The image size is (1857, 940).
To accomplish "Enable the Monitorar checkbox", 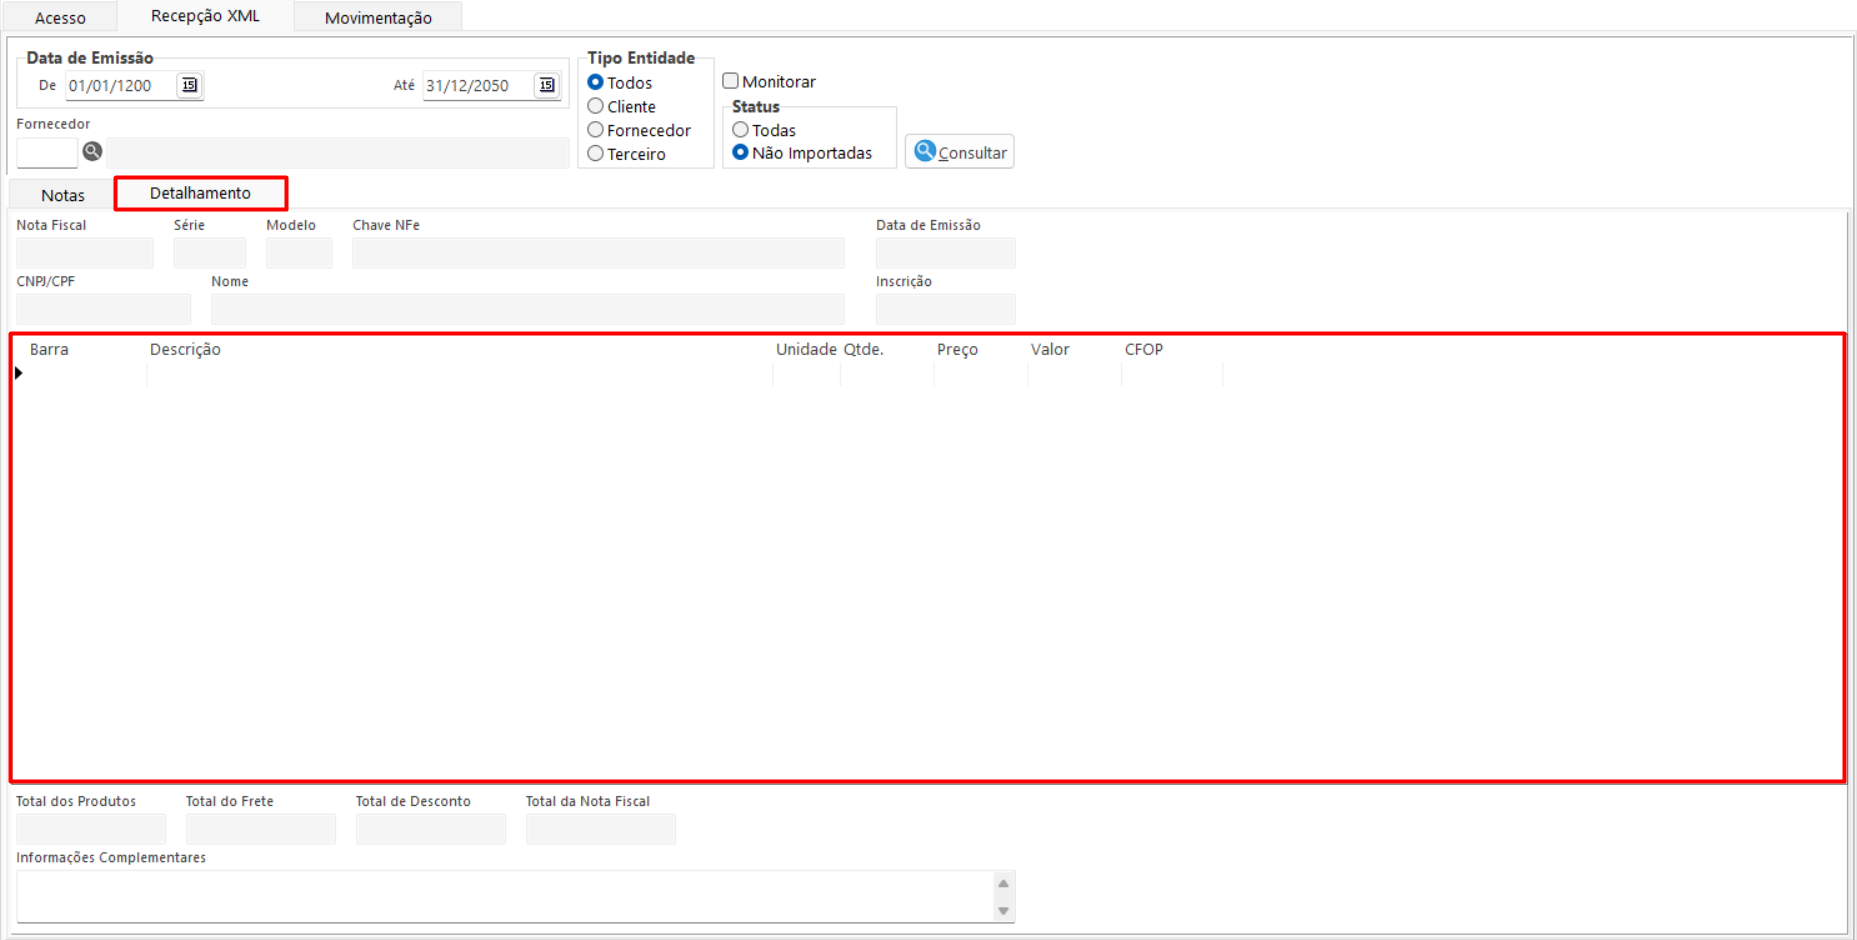I will point(731,81).
